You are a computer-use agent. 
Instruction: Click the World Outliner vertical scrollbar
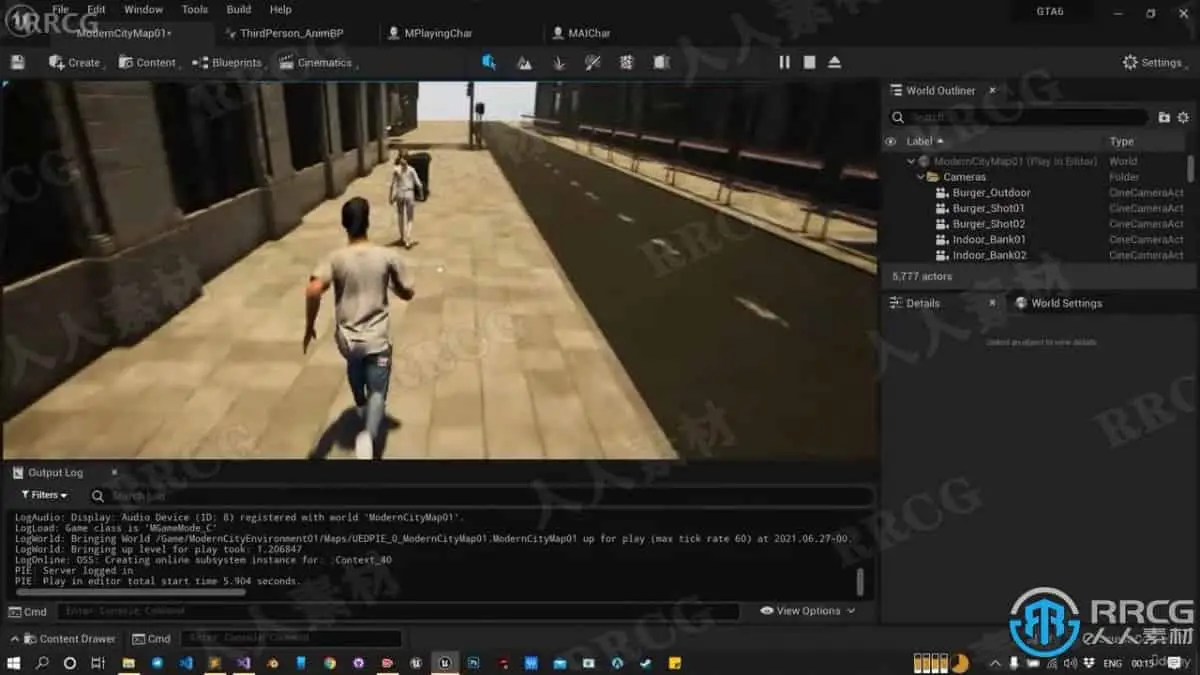pos(1190,168)
